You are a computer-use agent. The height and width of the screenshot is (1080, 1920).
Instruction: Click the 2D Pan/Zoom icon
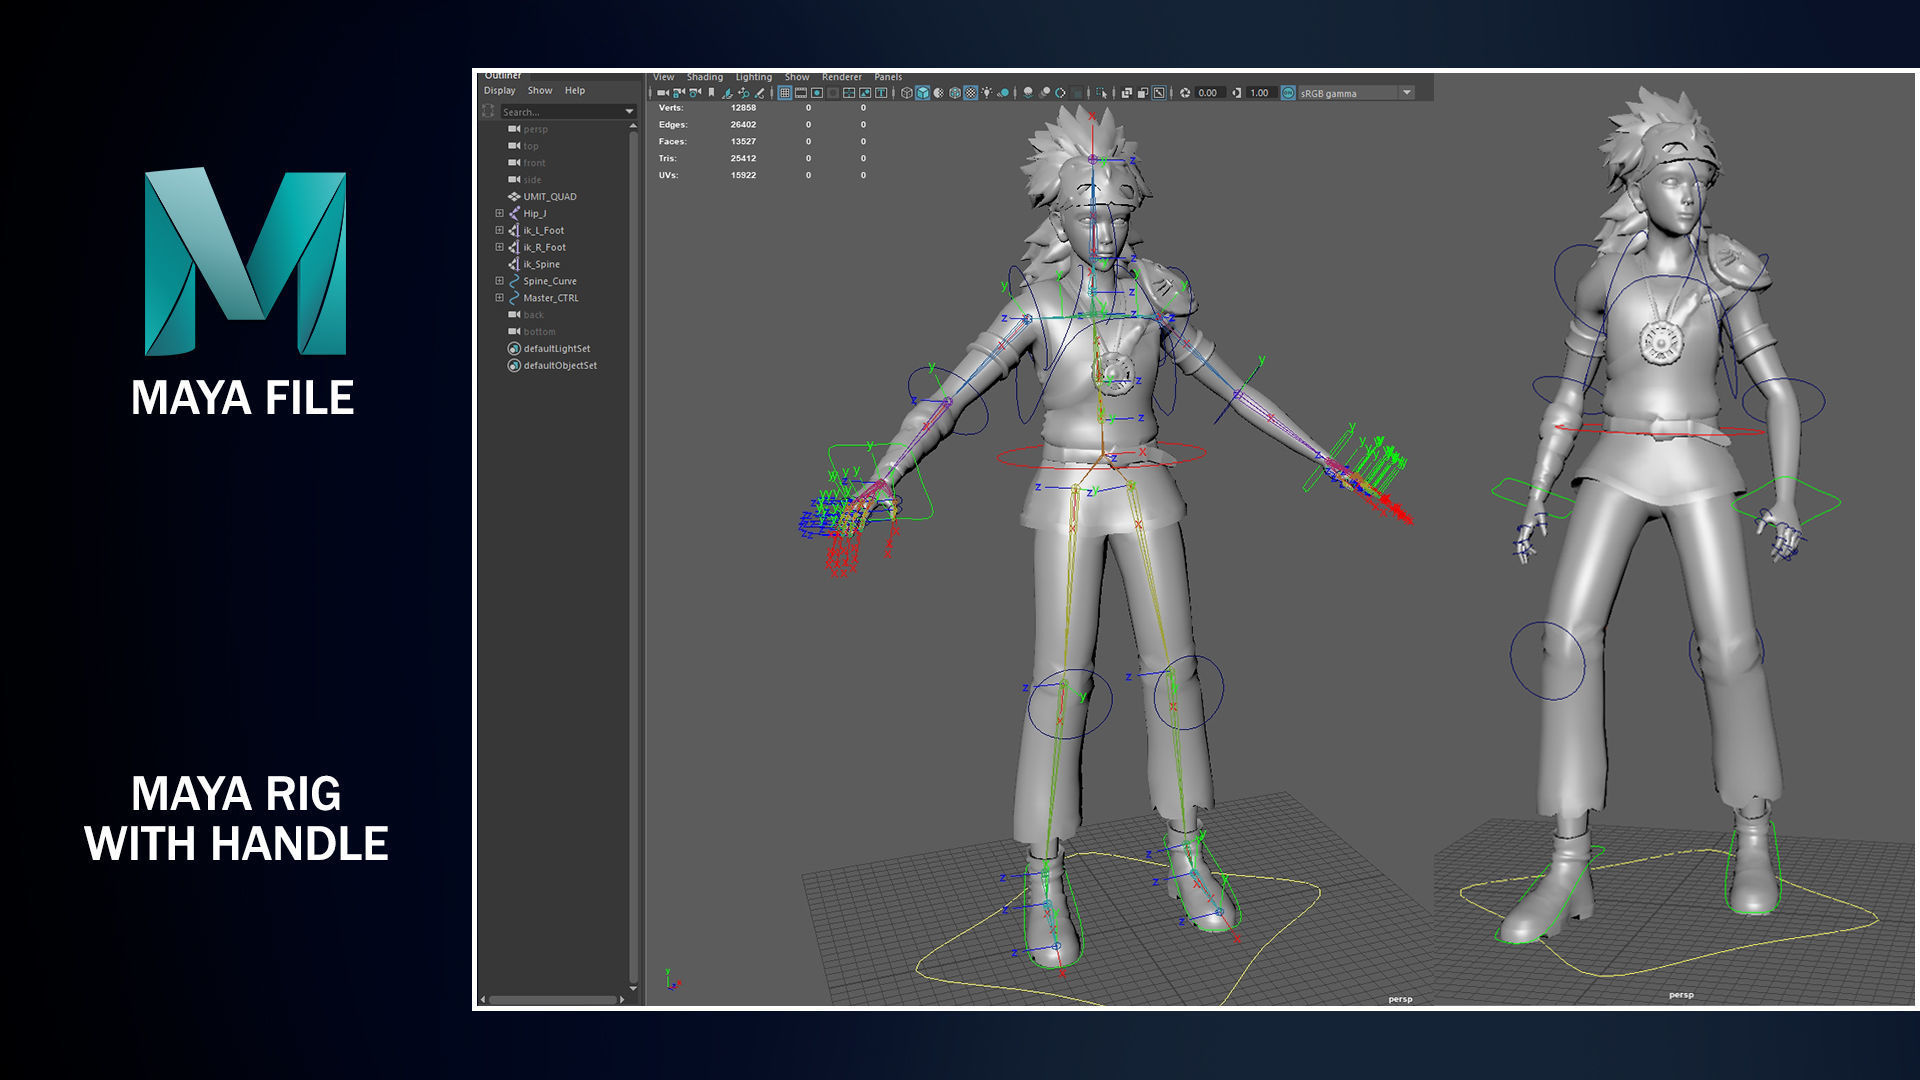point(743,92)
